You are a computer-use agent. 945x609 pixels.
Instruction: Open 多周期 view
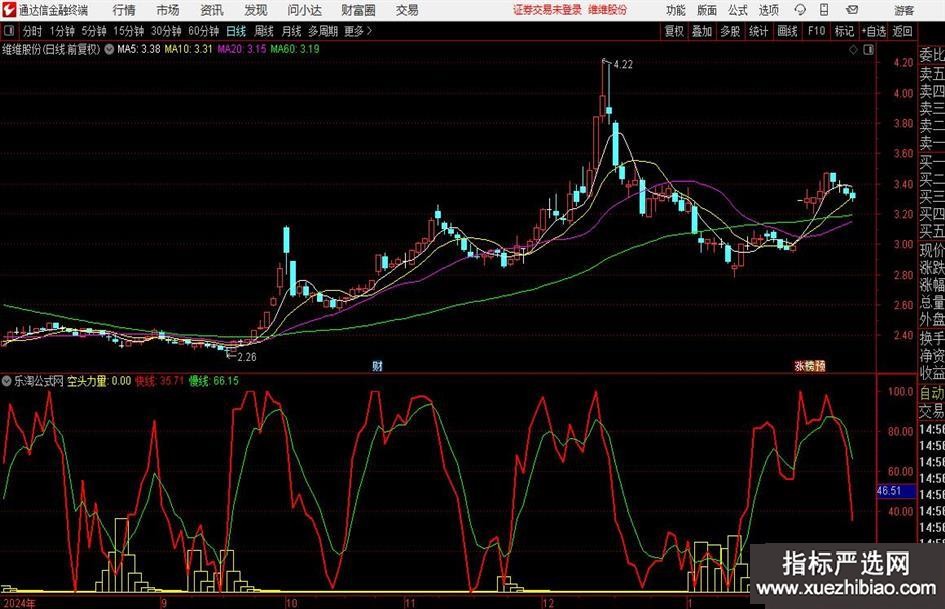coord(323,31)
